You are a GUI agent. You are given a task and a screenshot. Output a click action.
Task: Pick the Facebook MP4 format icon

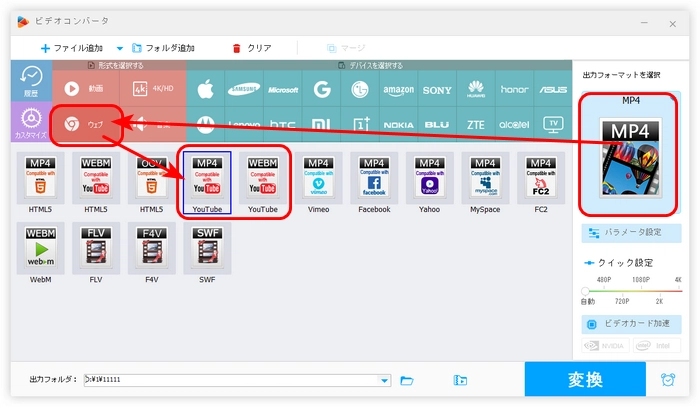coord(373,183)
